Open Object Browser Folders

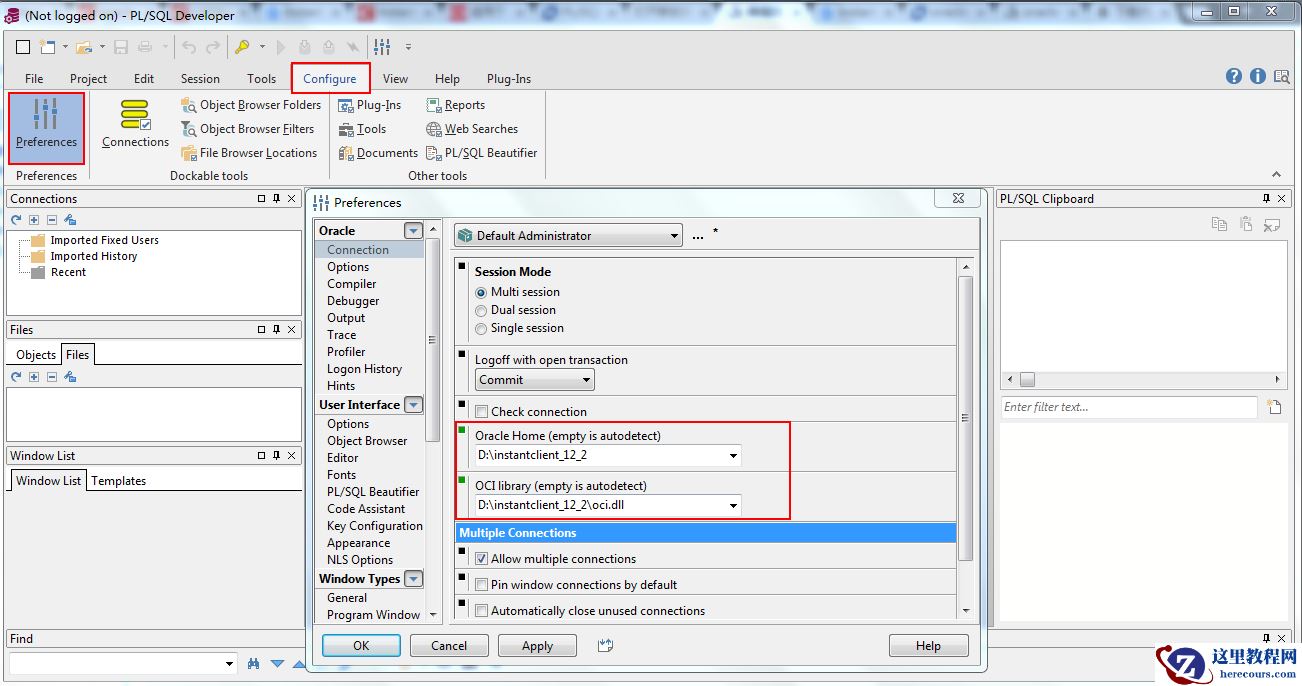[x=251, y=105]
